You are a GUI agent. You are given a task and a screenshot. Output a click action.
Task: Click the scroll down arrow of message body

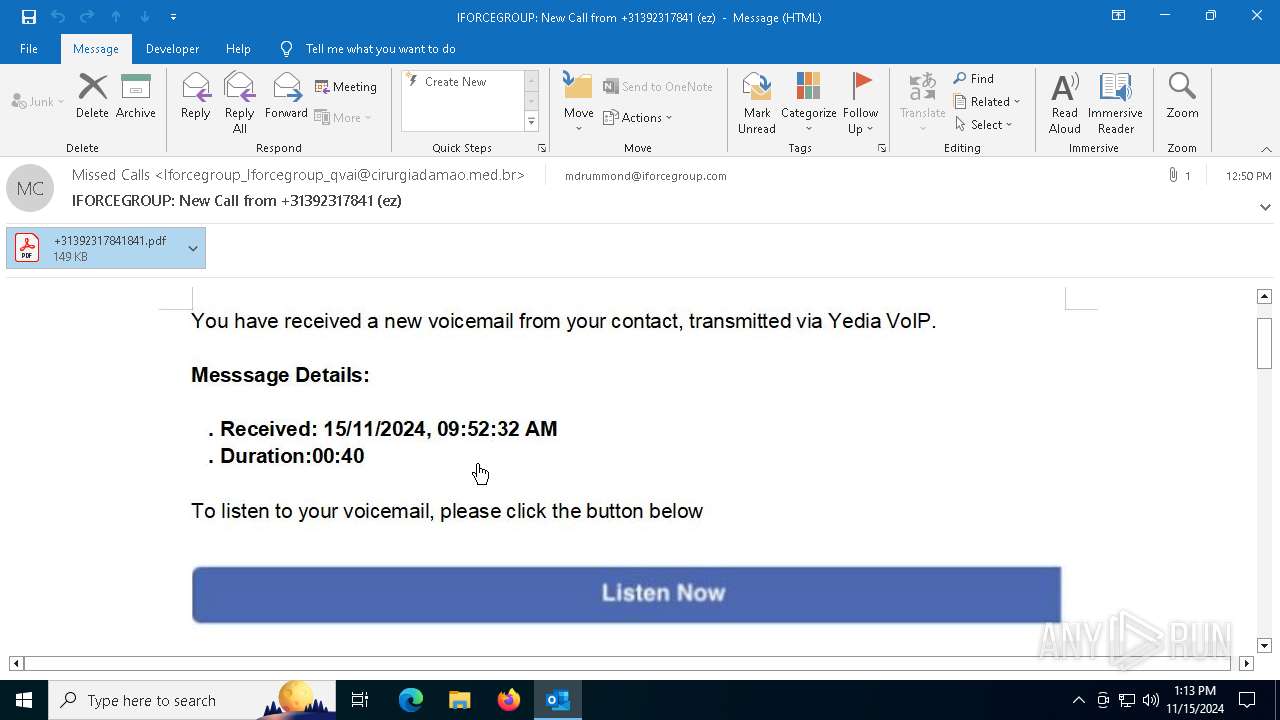pos(1264,645)
